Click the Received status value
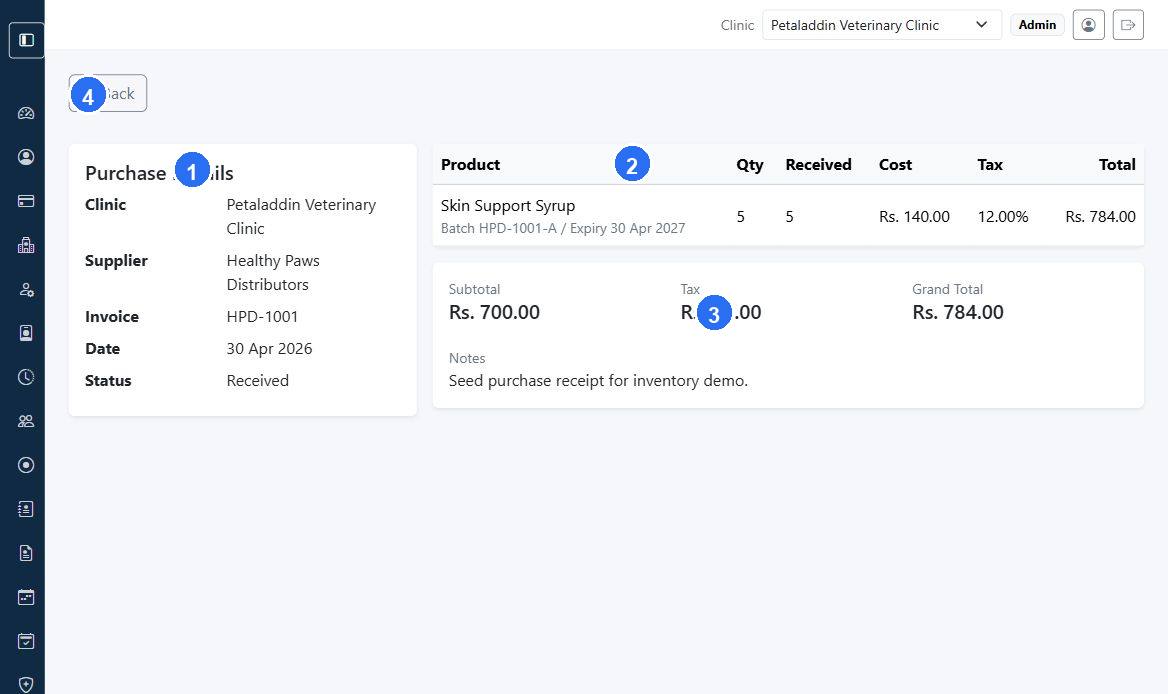 point(257,381)
